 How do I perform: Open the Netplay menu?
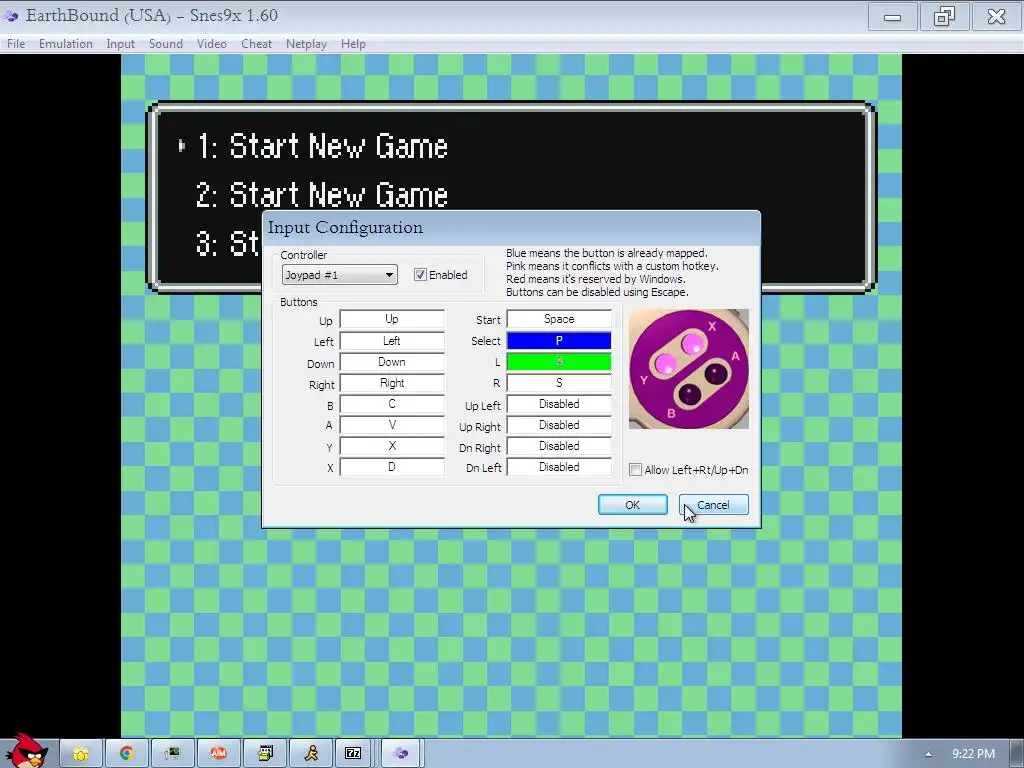pyautogui.click(x=306, y=44)
